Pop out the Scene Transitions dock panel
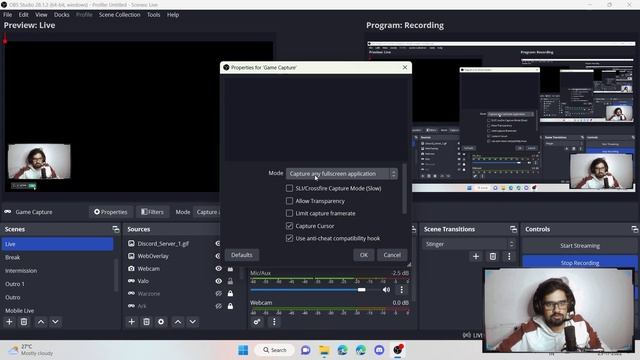This screenshot has width=640, height=360. [x=513, y=229]
